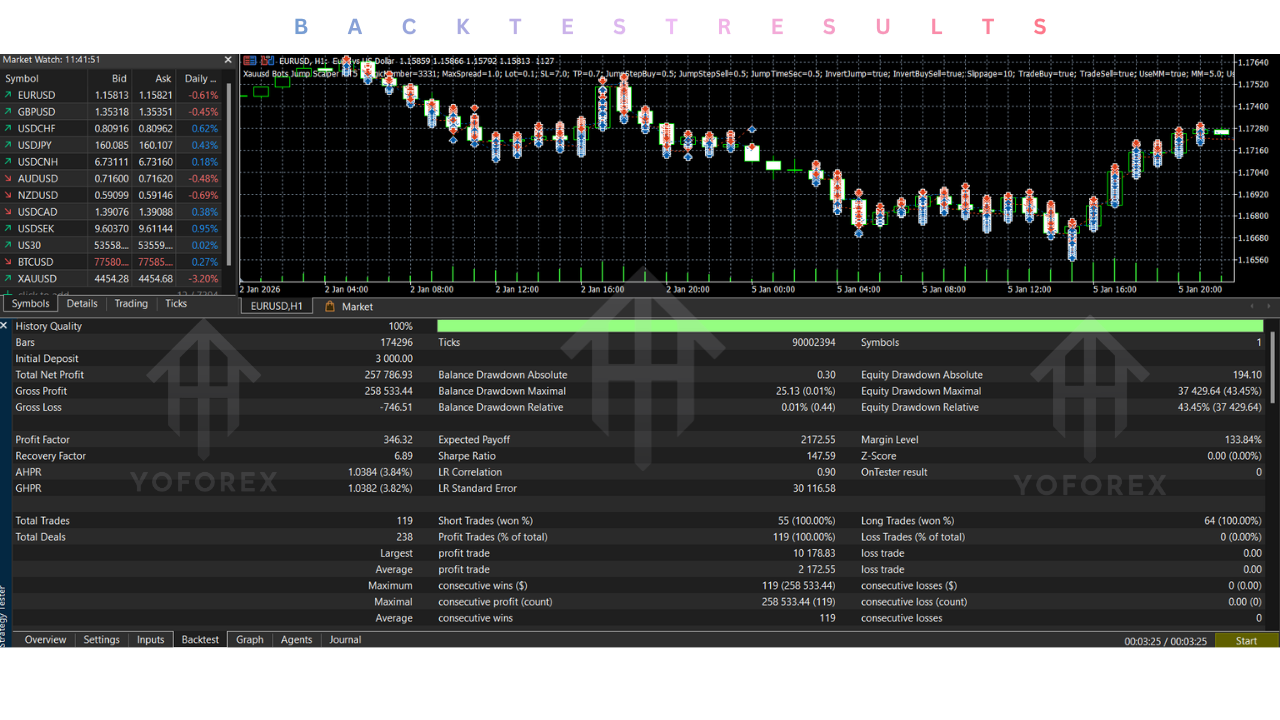Click the Ticks value 90002394

[813, 343]
